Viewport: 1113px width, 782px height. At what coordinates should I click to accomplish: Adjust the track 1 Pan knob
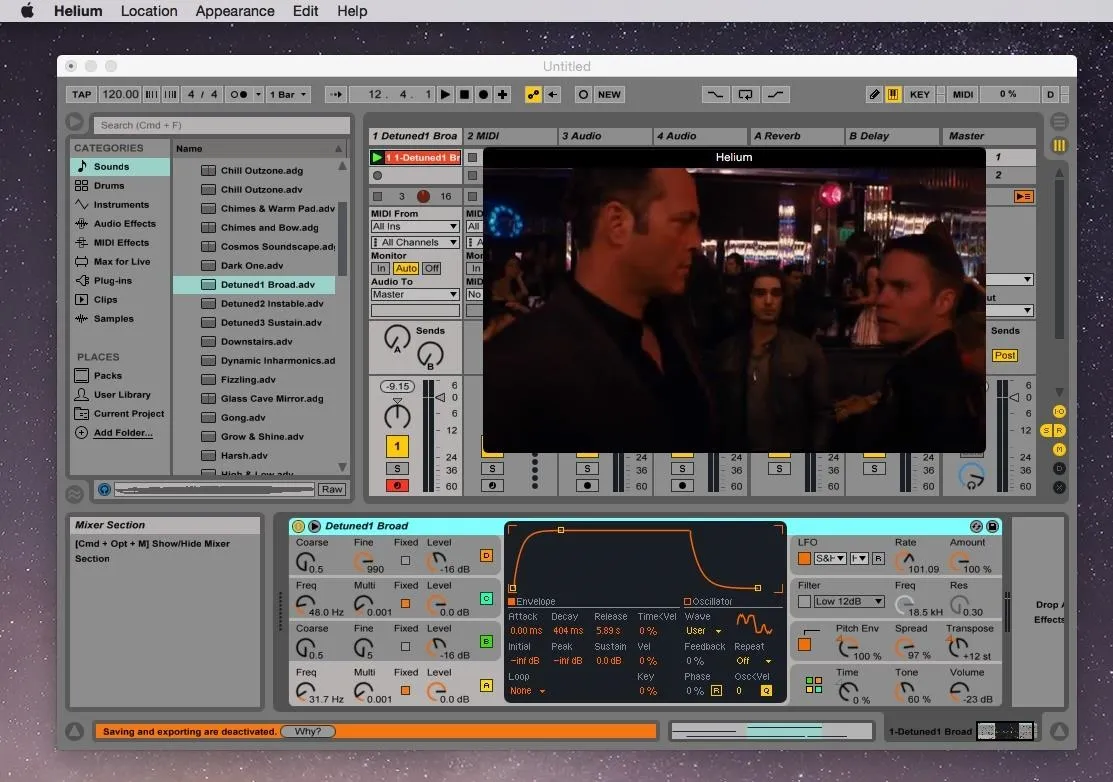click(397, 414)
